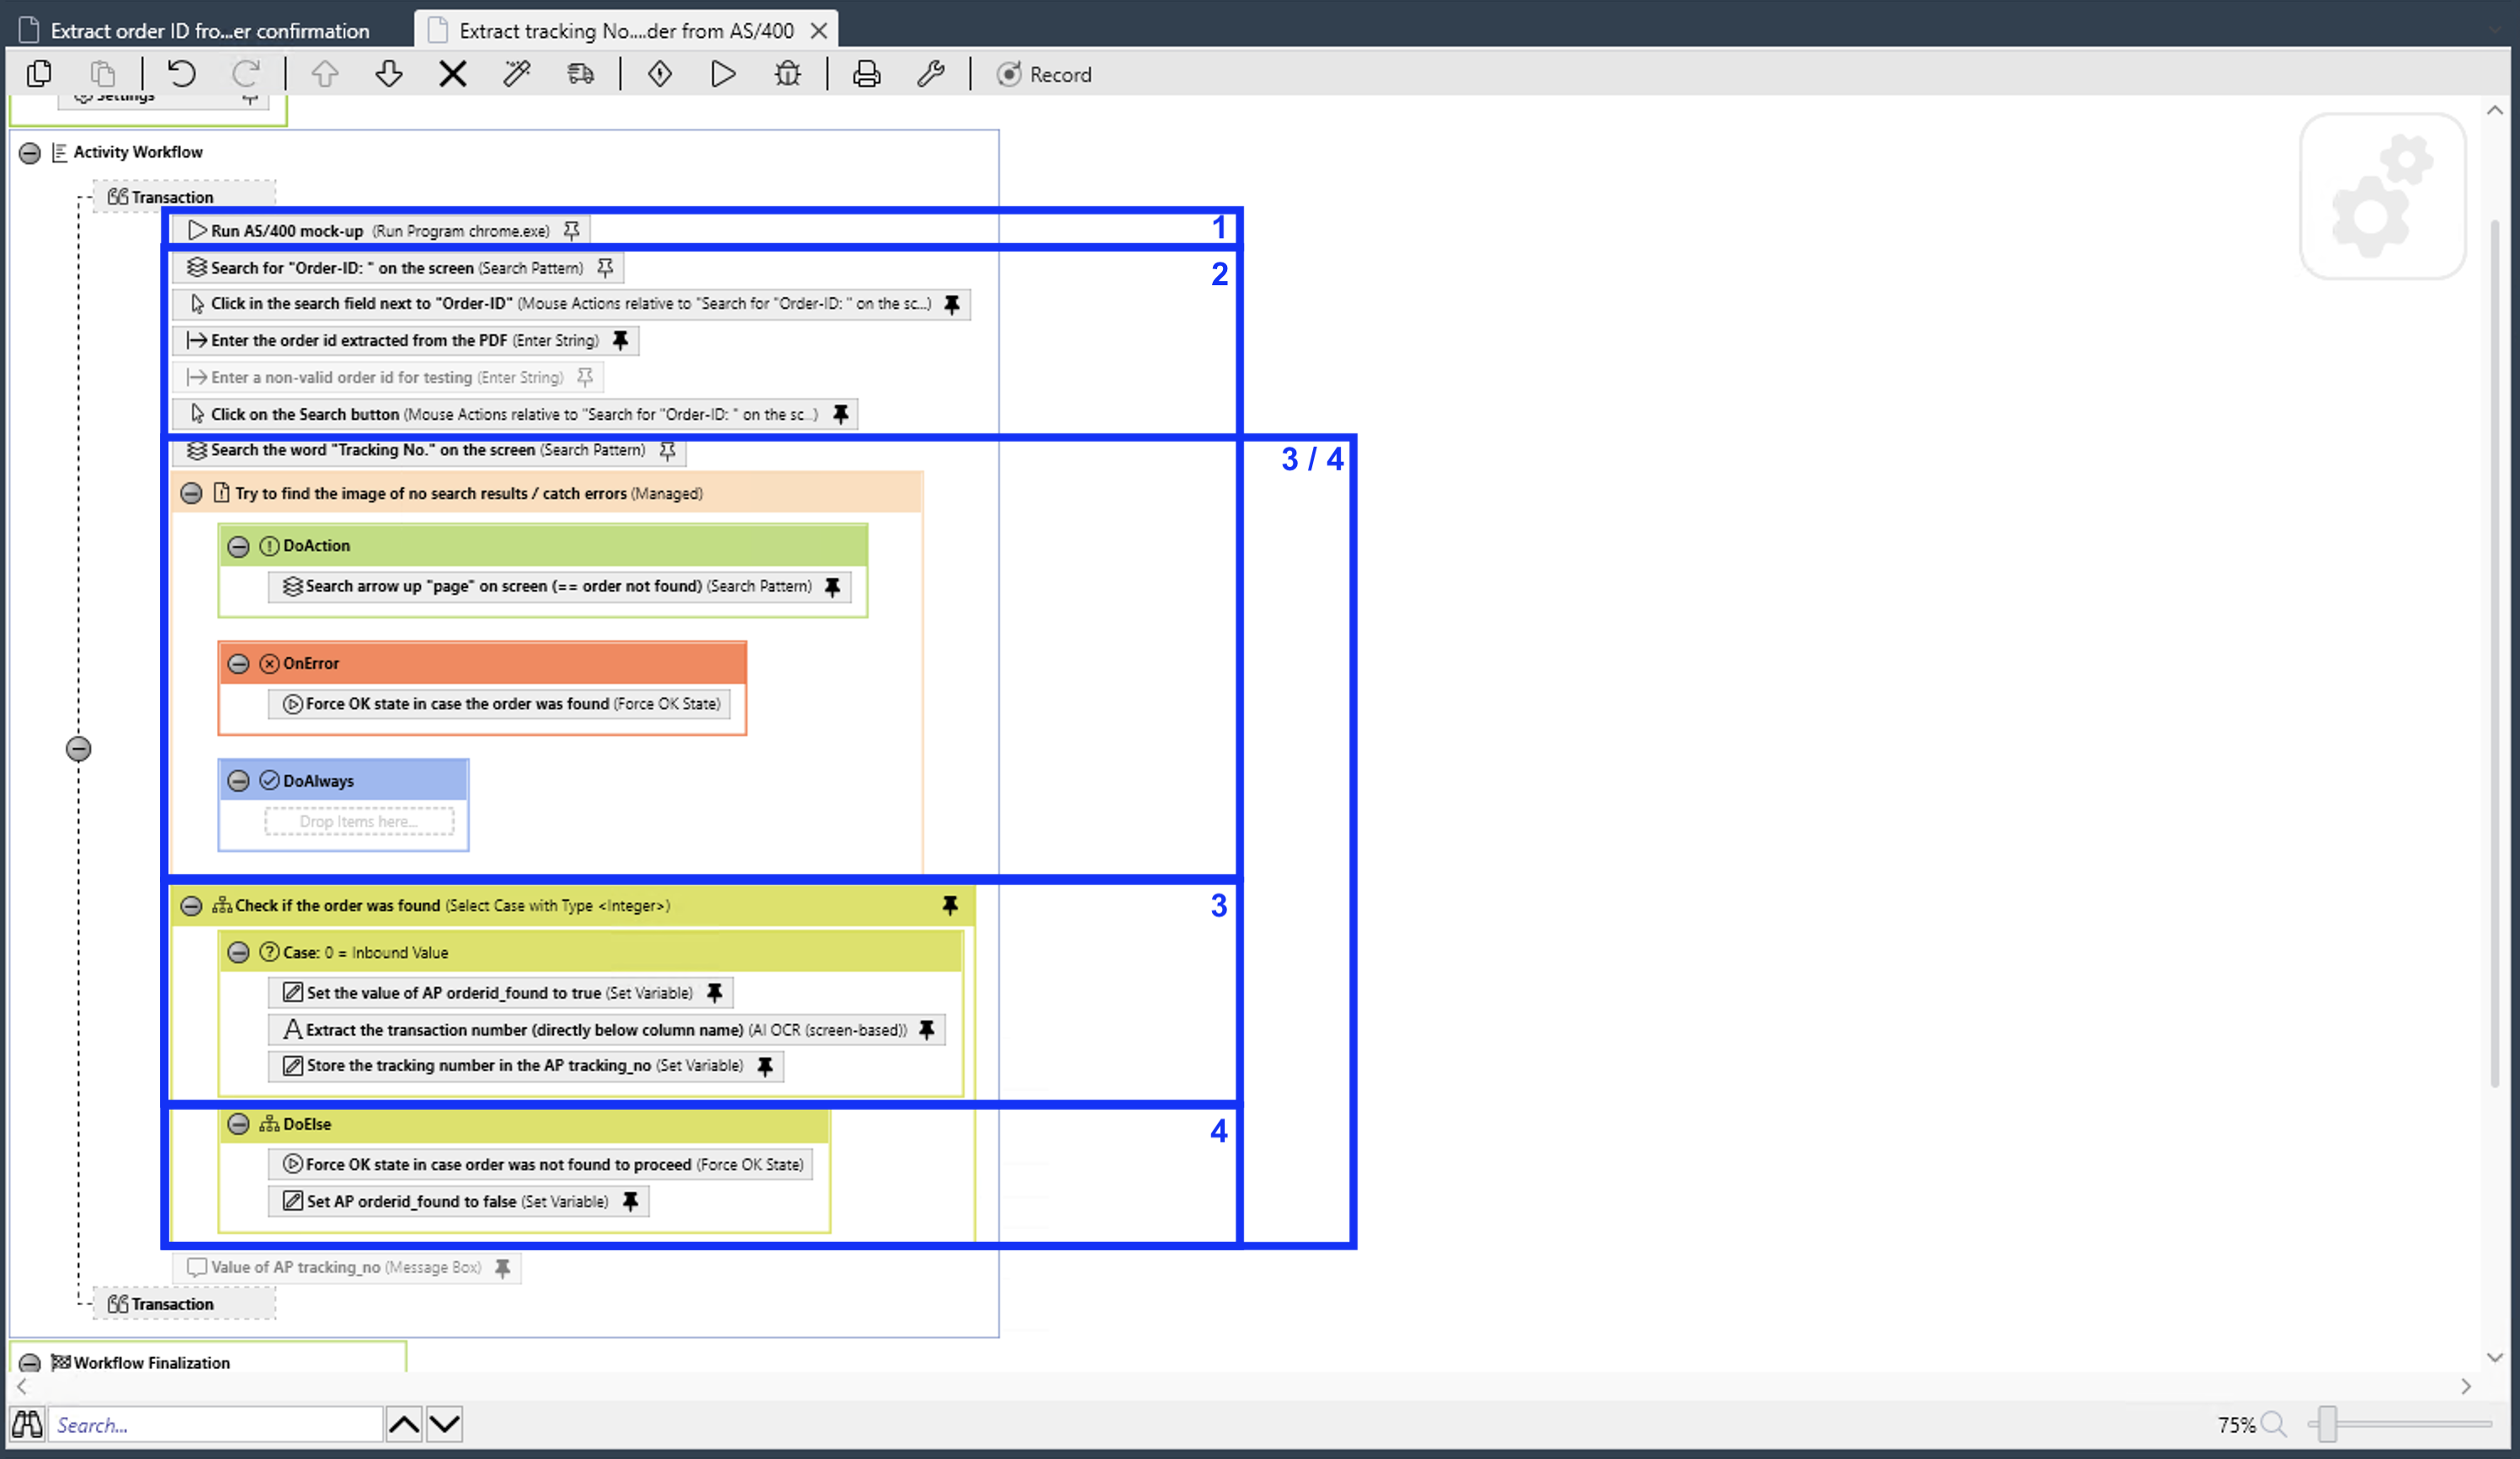
Task: Print the workflow
Action: point(866,74)
